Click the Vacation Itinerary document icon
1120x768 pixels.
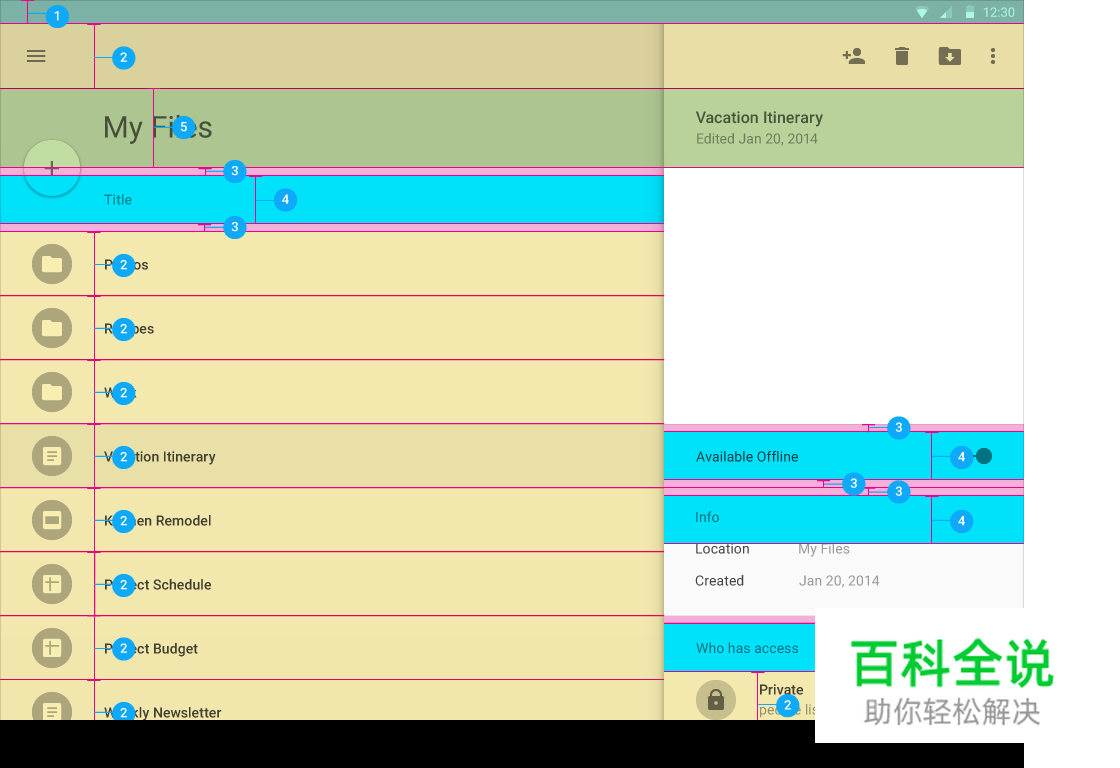coord(50,456)
